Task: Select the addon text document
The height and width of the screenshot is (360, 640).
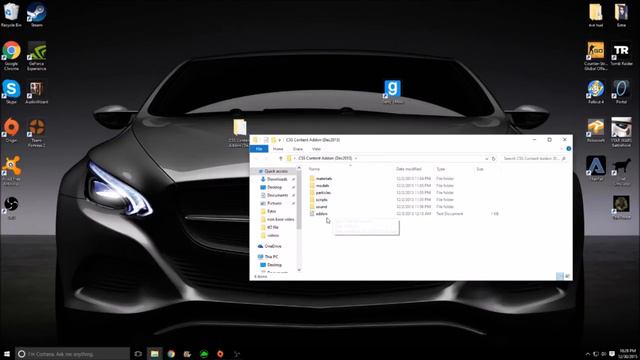Action: [321, 213]
